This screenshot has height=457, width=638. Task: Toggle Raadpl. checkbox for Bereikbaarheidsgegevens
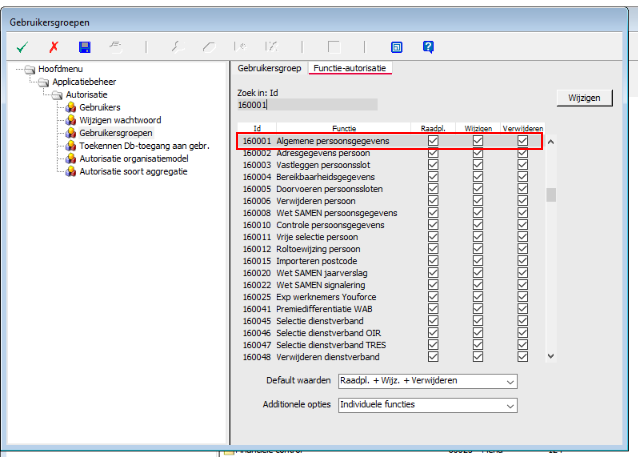433,177
